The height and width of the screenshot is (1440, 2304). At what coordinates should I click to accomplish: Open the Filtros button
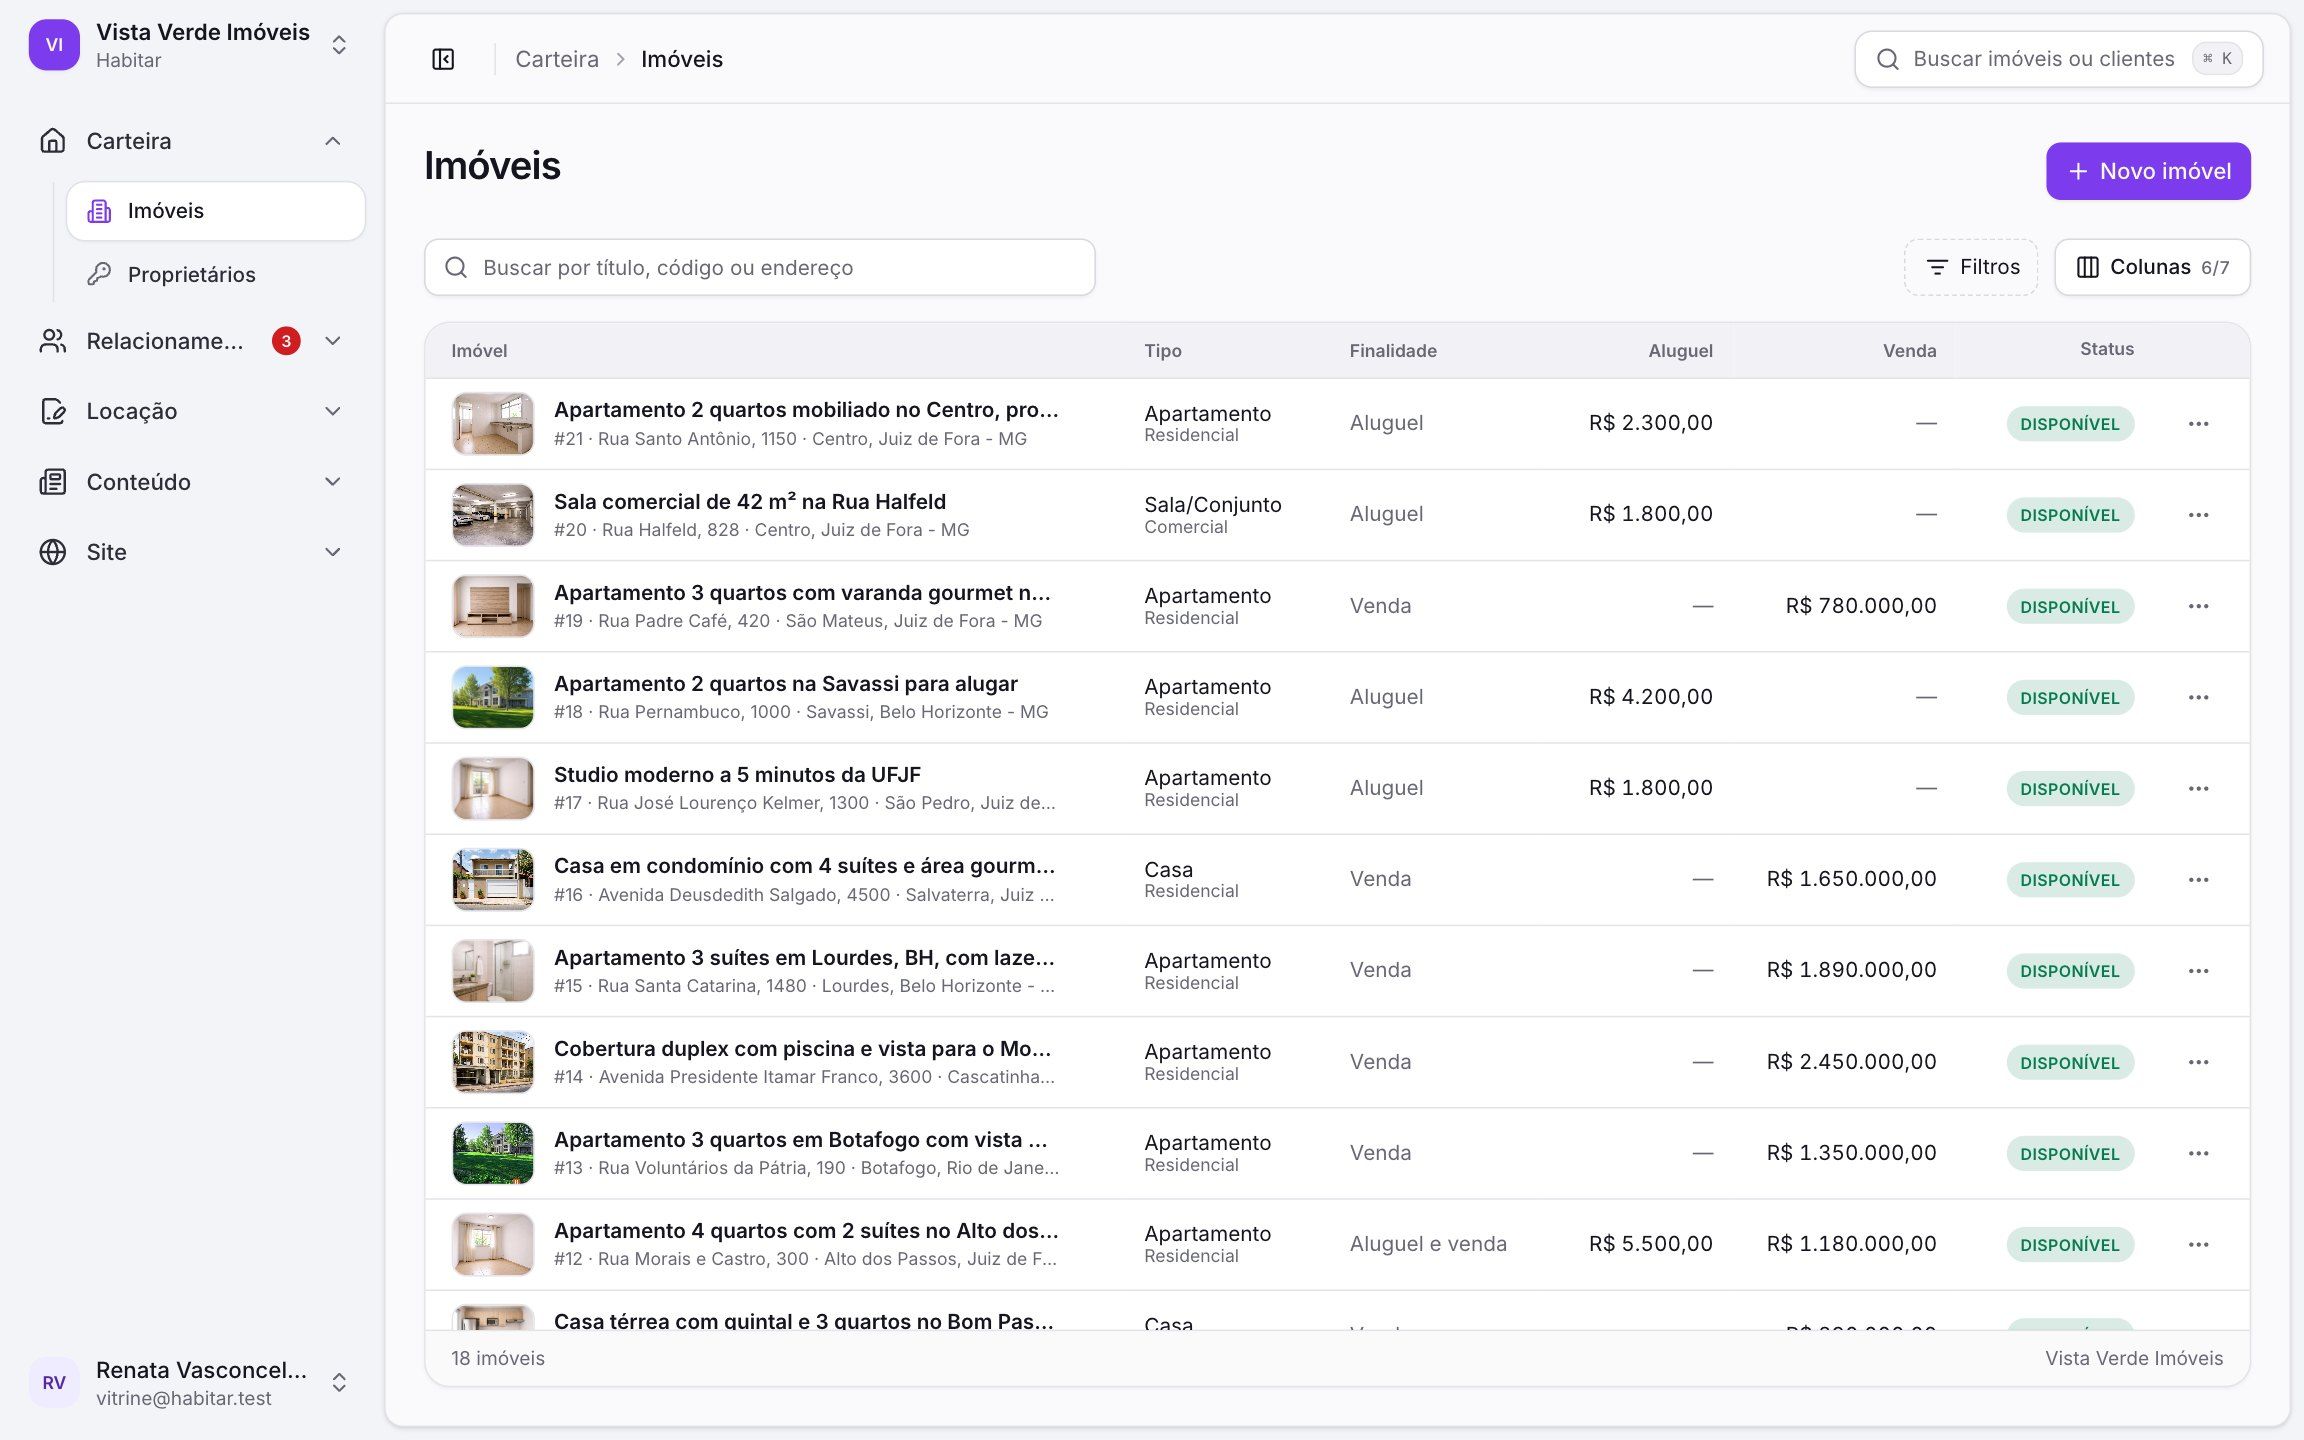(1971, 267)
